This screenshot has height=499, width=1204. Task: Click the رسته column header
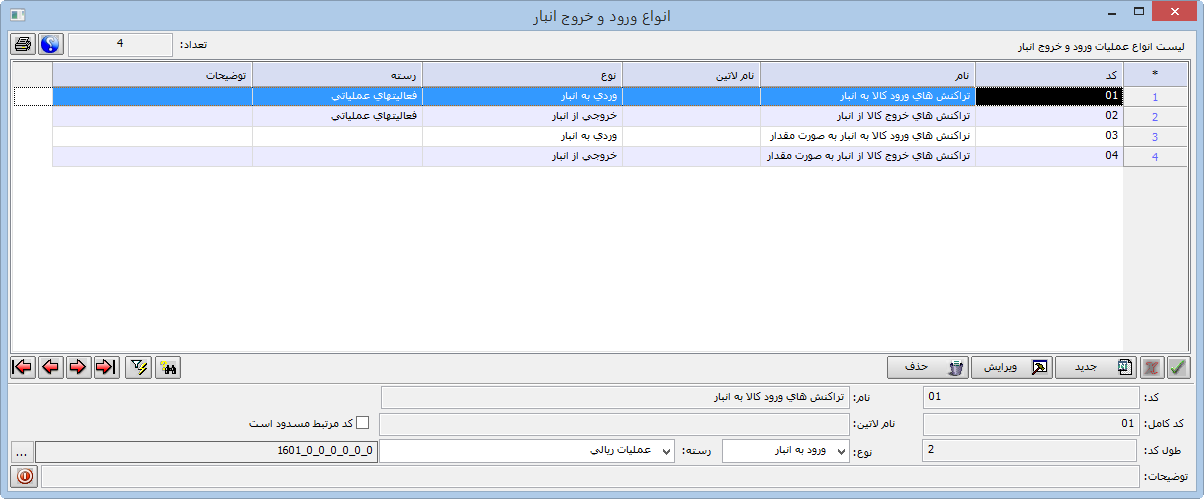pos(337,74)
